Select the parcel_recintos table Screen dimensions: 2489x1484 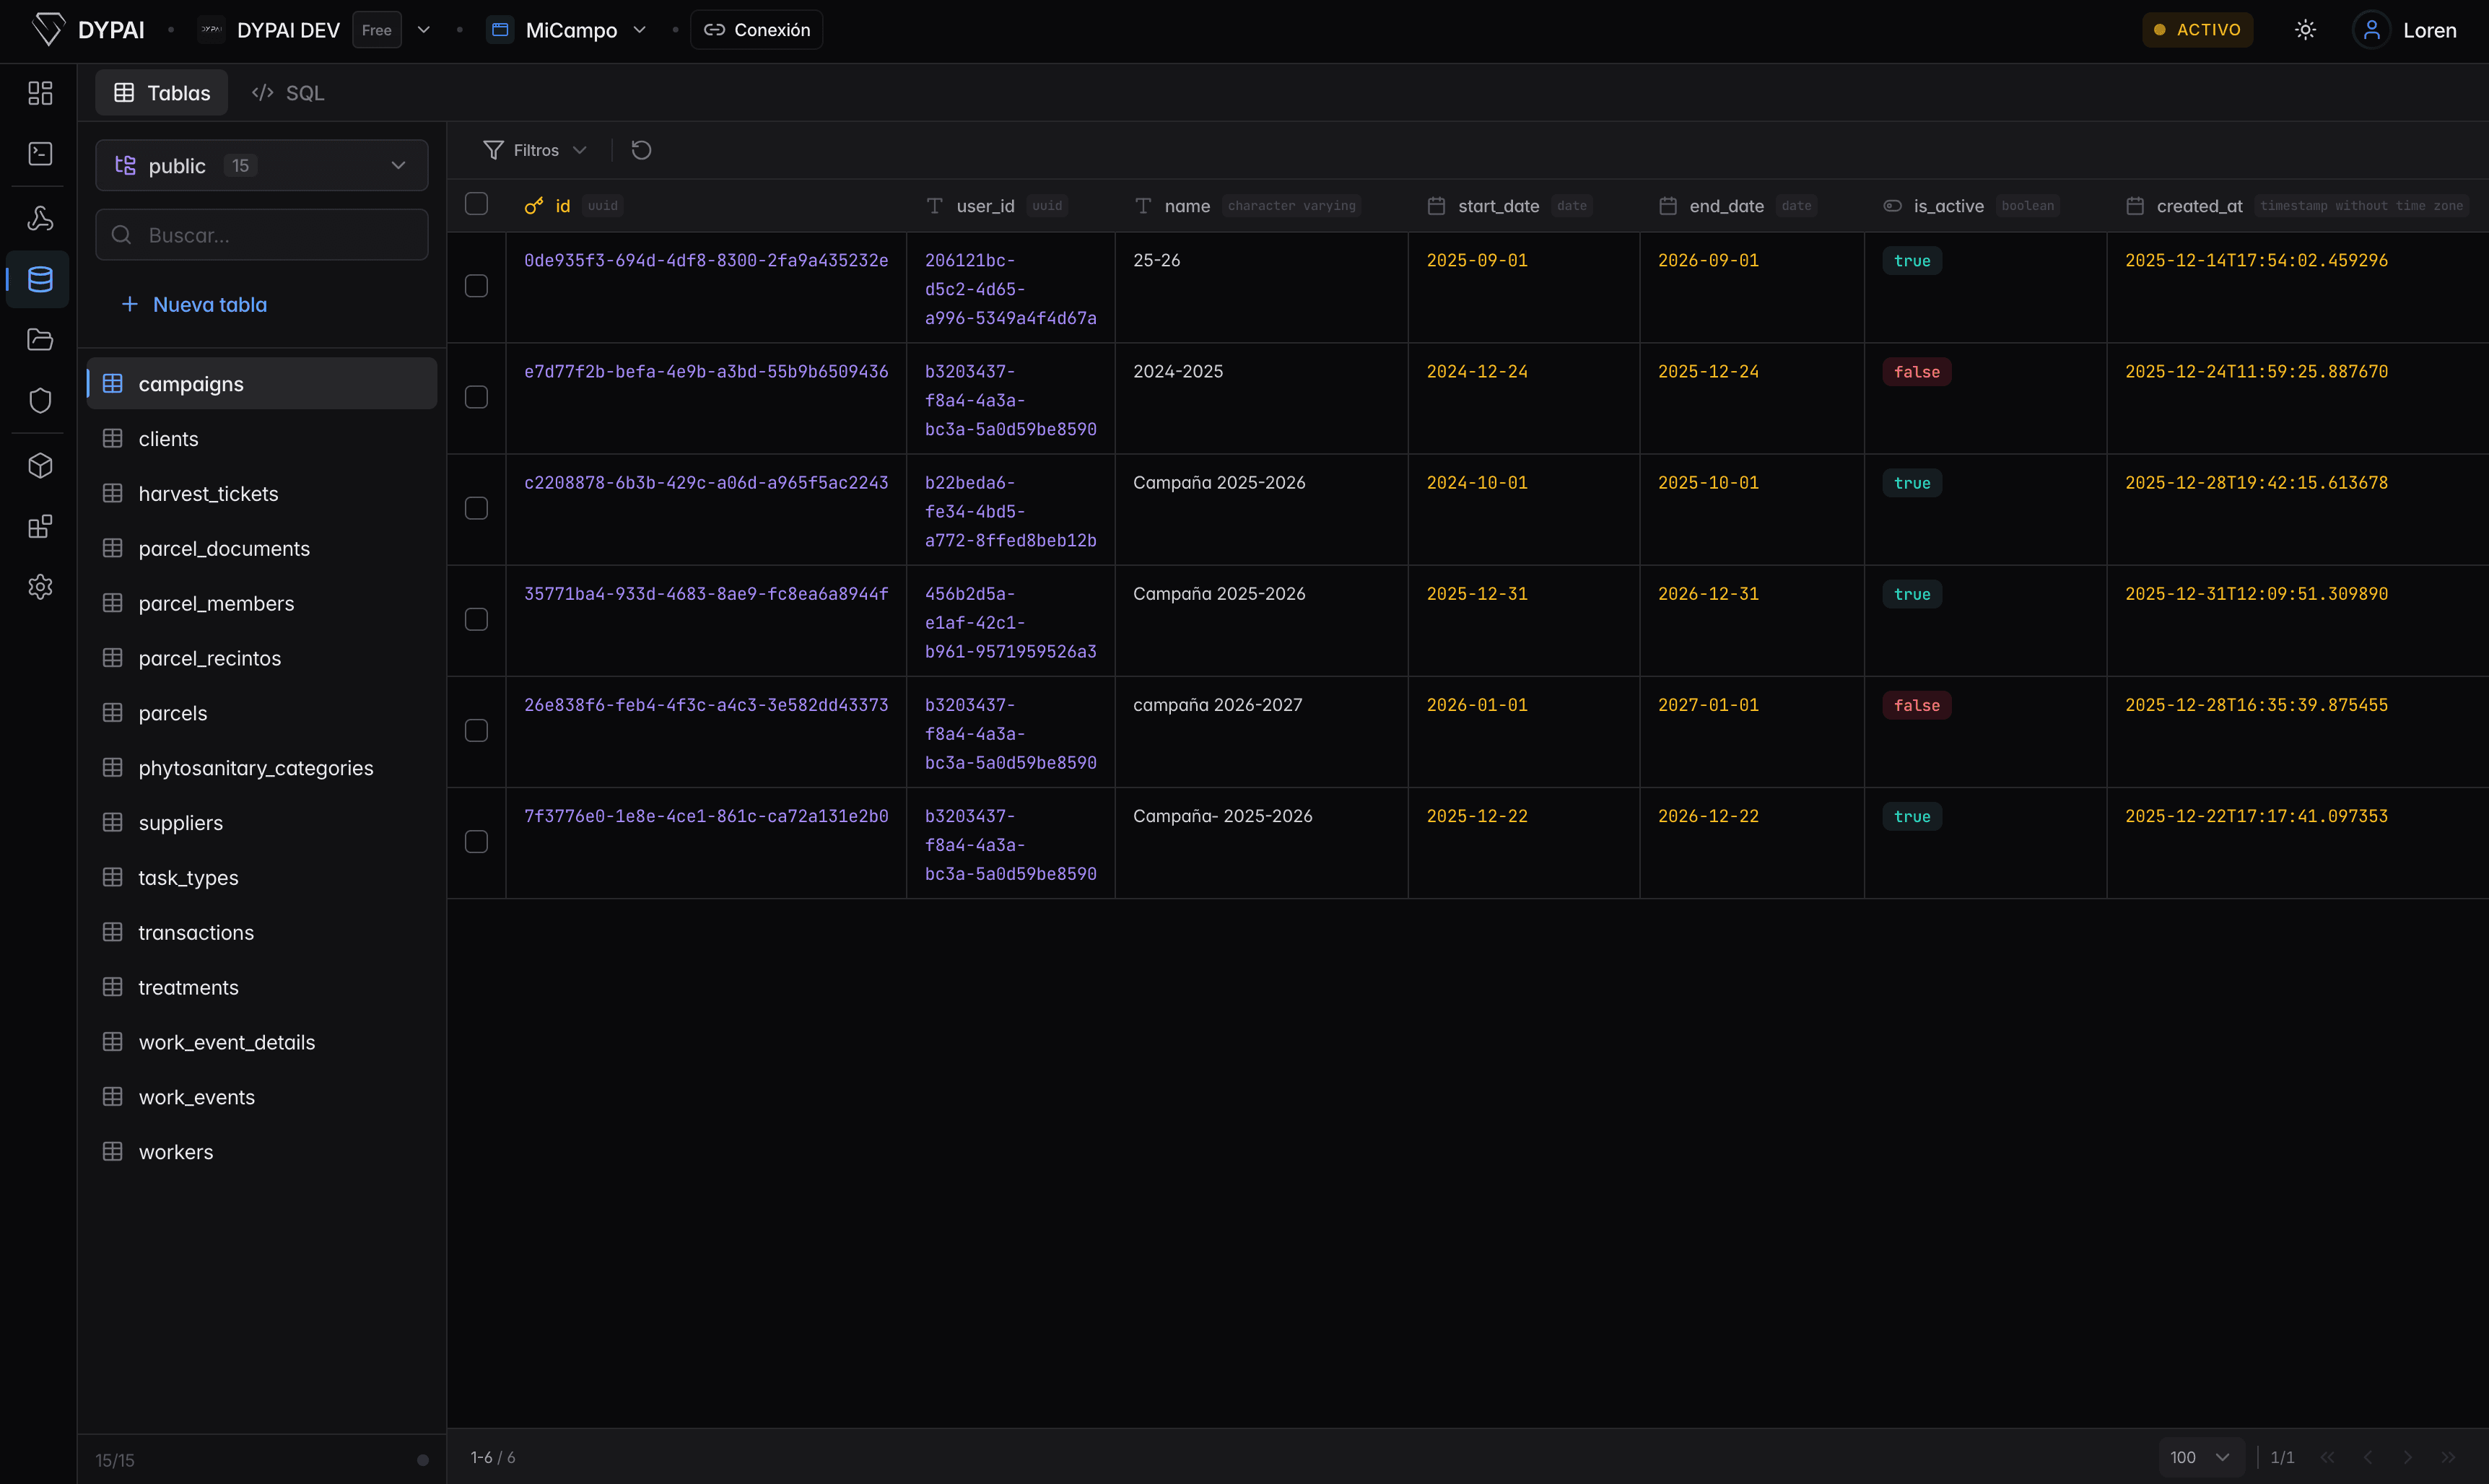click(x=262, y=658)
